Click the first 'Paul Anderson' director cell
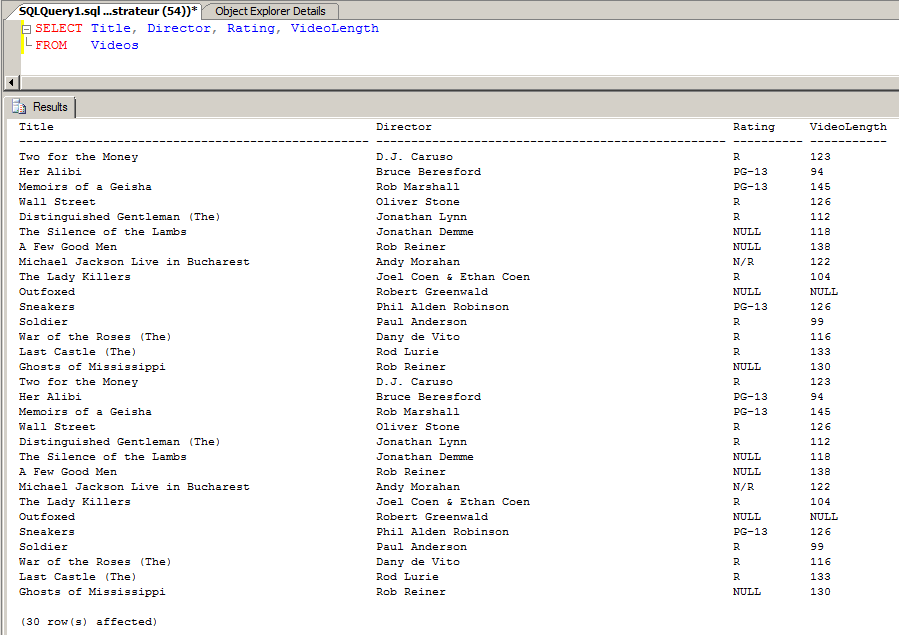This screenshot has height=635, width=899. pos(421,322)
